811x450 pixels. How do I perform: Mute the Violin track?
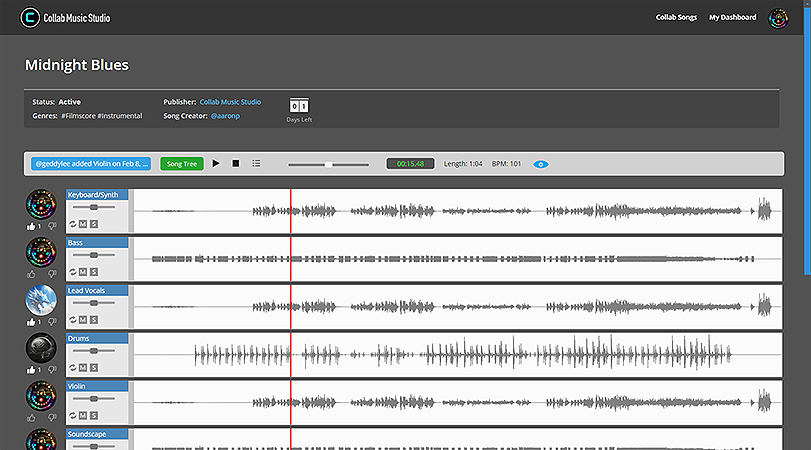pyautogui.click(x=83, y=415)
